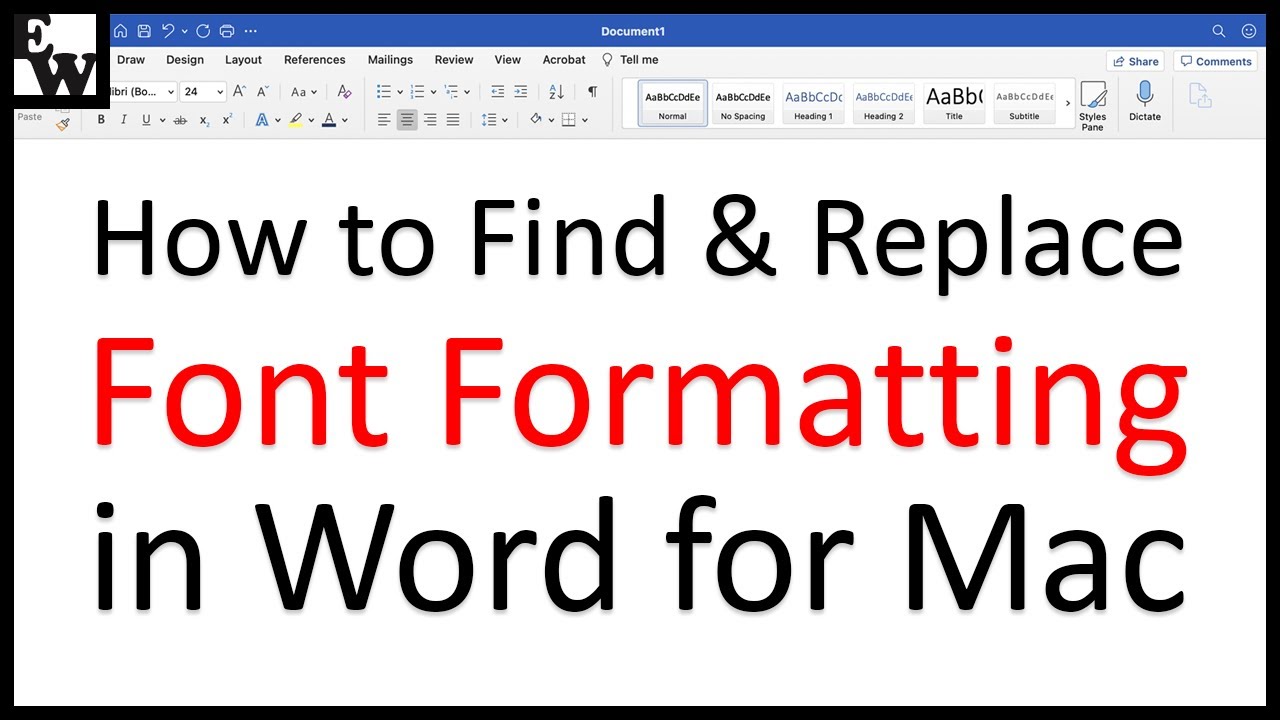
Task: Apply the Normal style
Action: click(x=673, y=103)
